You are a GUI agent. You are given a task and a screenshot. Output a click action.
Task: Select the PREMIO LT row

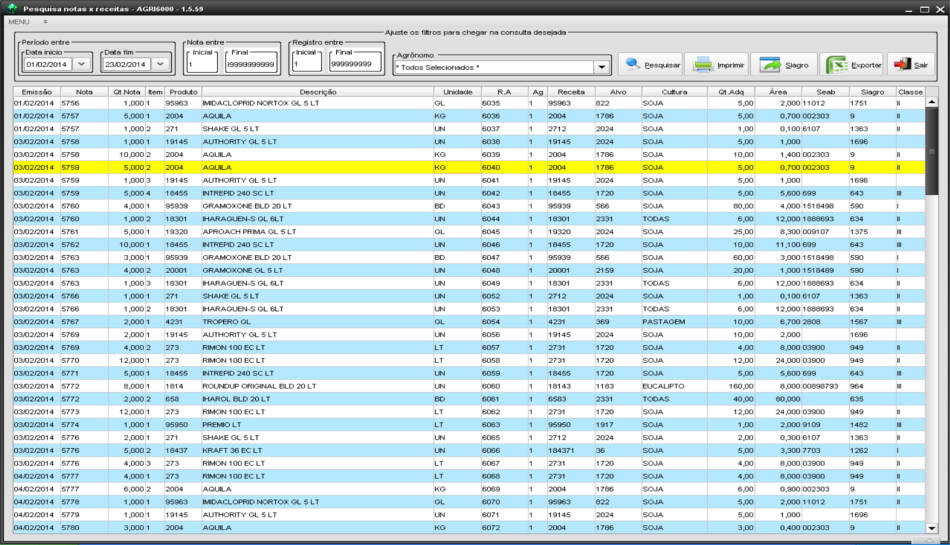point(469,424)
